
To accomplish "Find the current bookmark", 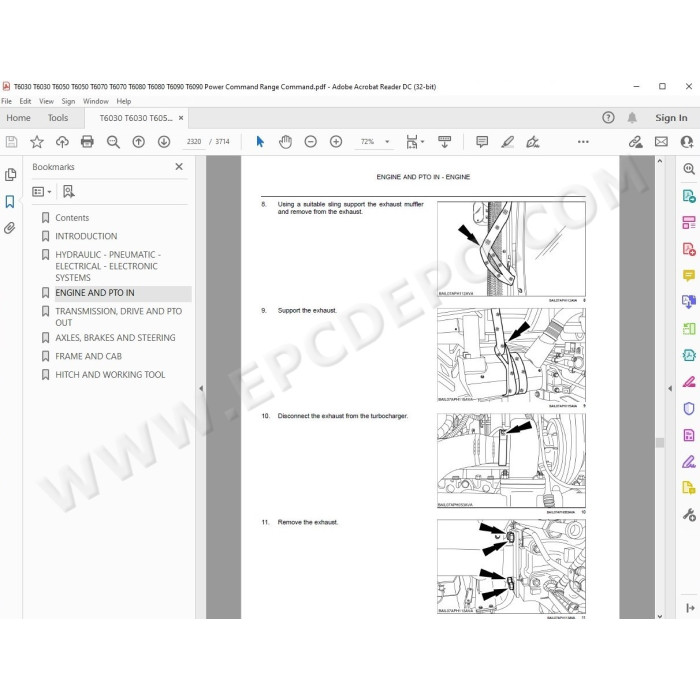I will point(68,192).
